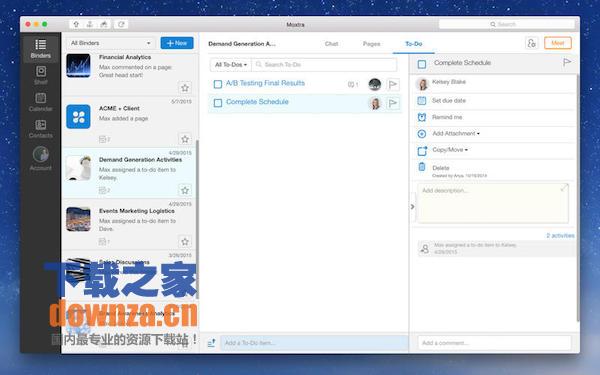Screen dimensions: 600x375
Task: Click the New binder button
Action: (177, 43)
